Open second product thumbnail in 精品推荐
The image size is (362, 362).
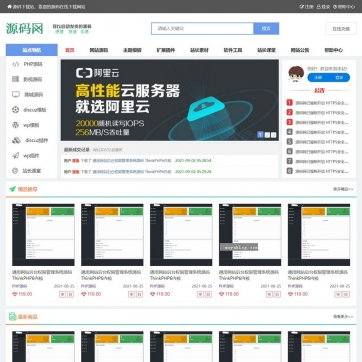pos(112,235)
